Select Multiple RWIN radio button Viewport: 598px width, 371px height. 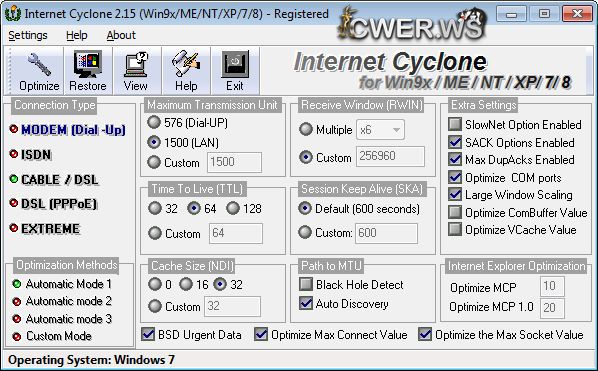coord(306,129)
